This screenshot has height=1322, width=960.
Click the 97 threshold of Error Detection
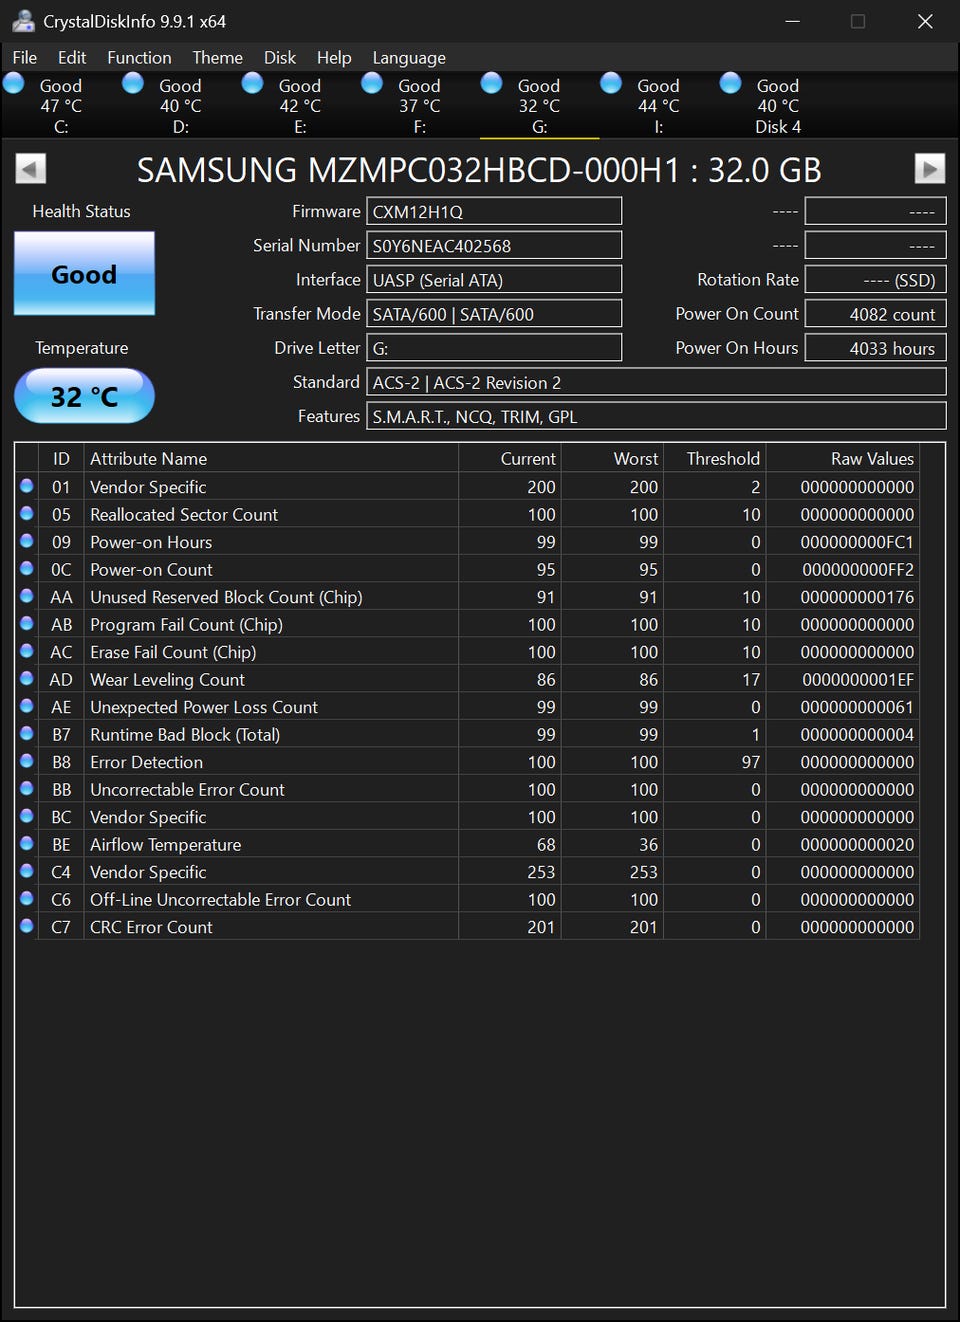pos(750,762)
